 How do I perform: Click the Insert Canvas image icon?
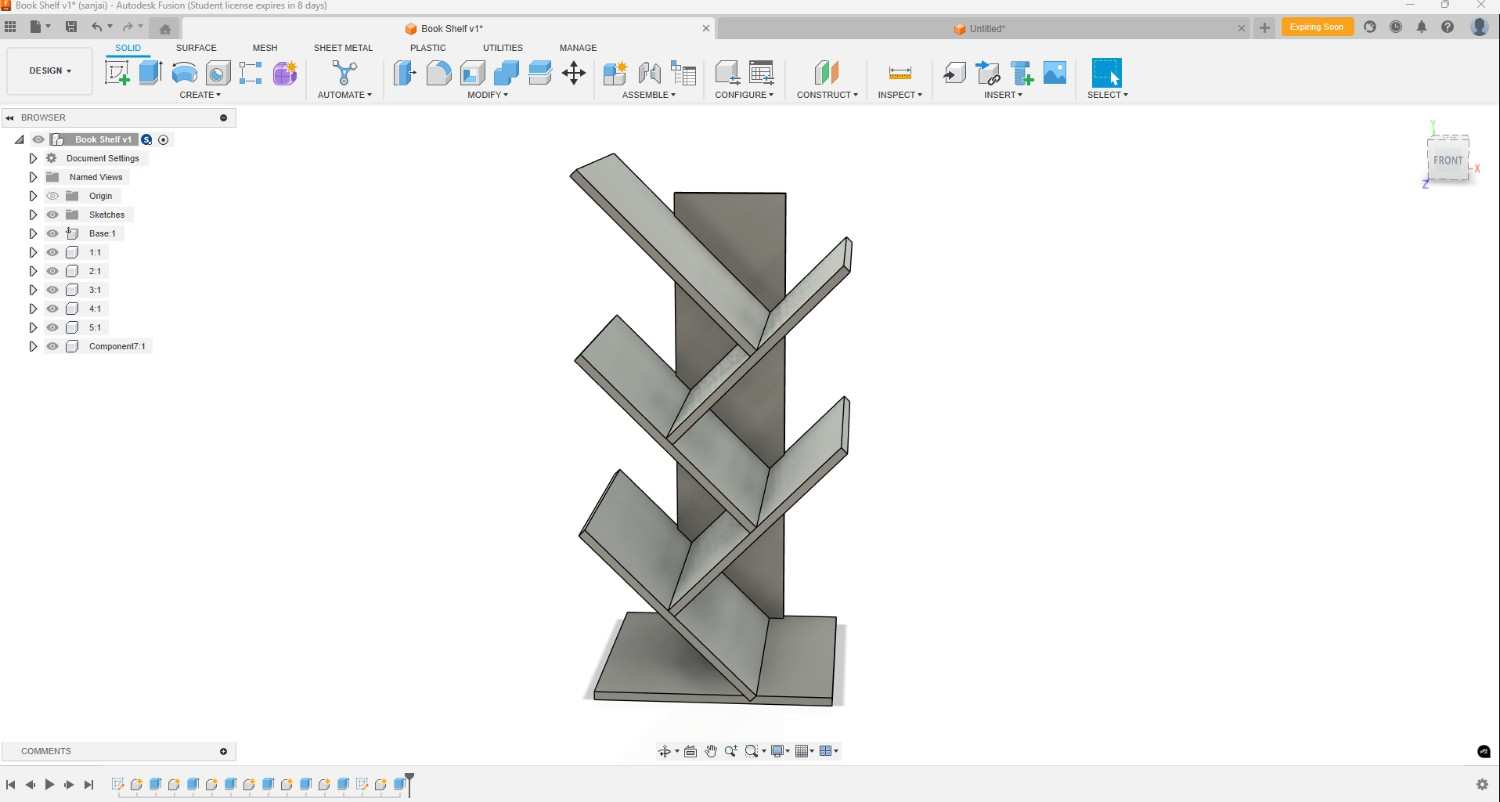point(1055,72)
